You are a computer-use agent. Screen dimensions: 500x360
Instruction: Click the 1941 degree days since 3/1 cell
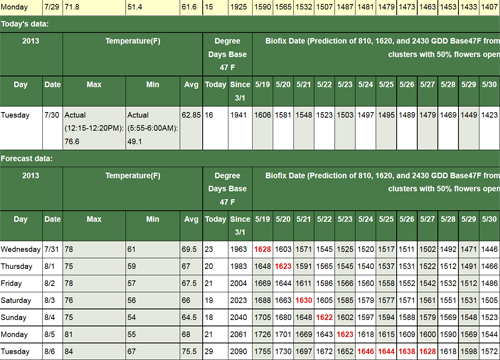(240, 128)
